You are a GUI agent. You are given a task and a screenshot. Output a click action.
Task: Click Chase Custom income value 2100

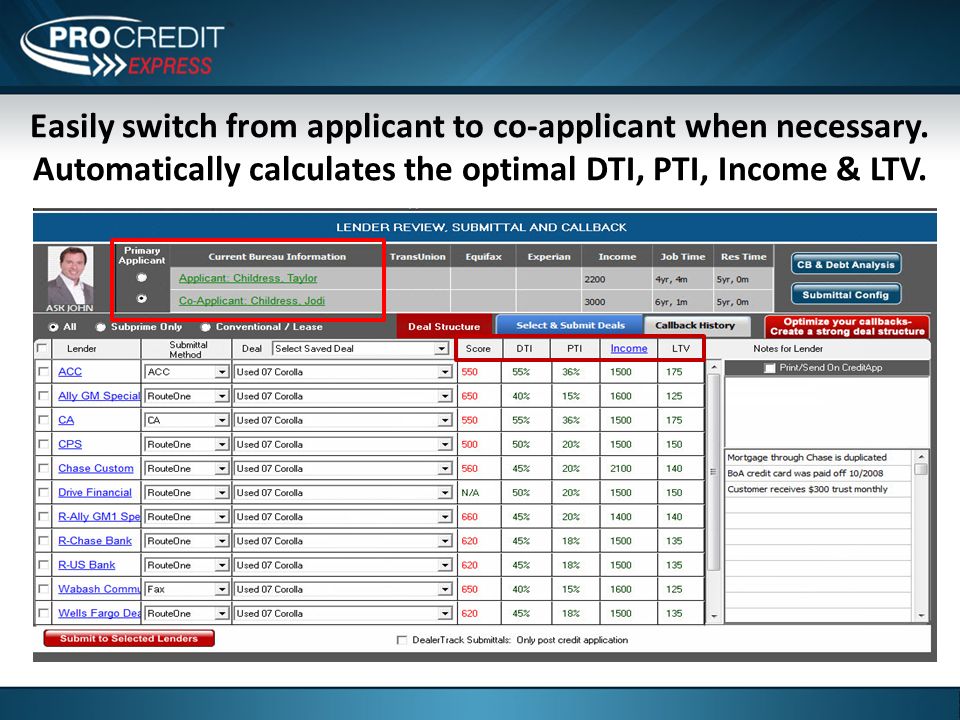621,468
